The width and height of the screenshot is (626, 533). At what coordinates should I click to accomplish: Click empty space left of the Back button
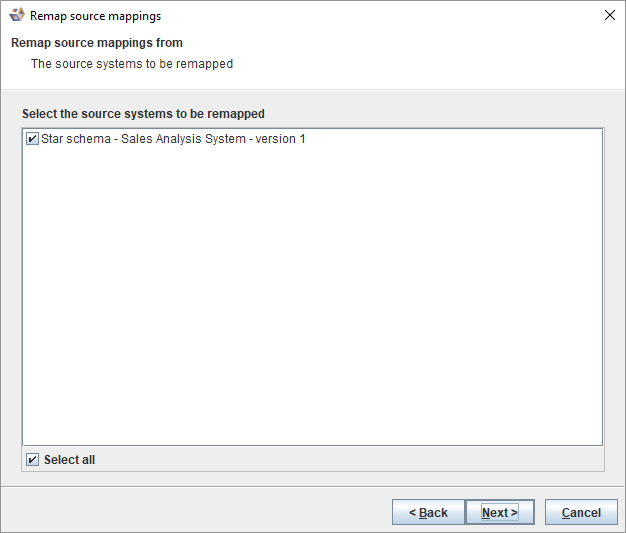click(x=200, y=513)
